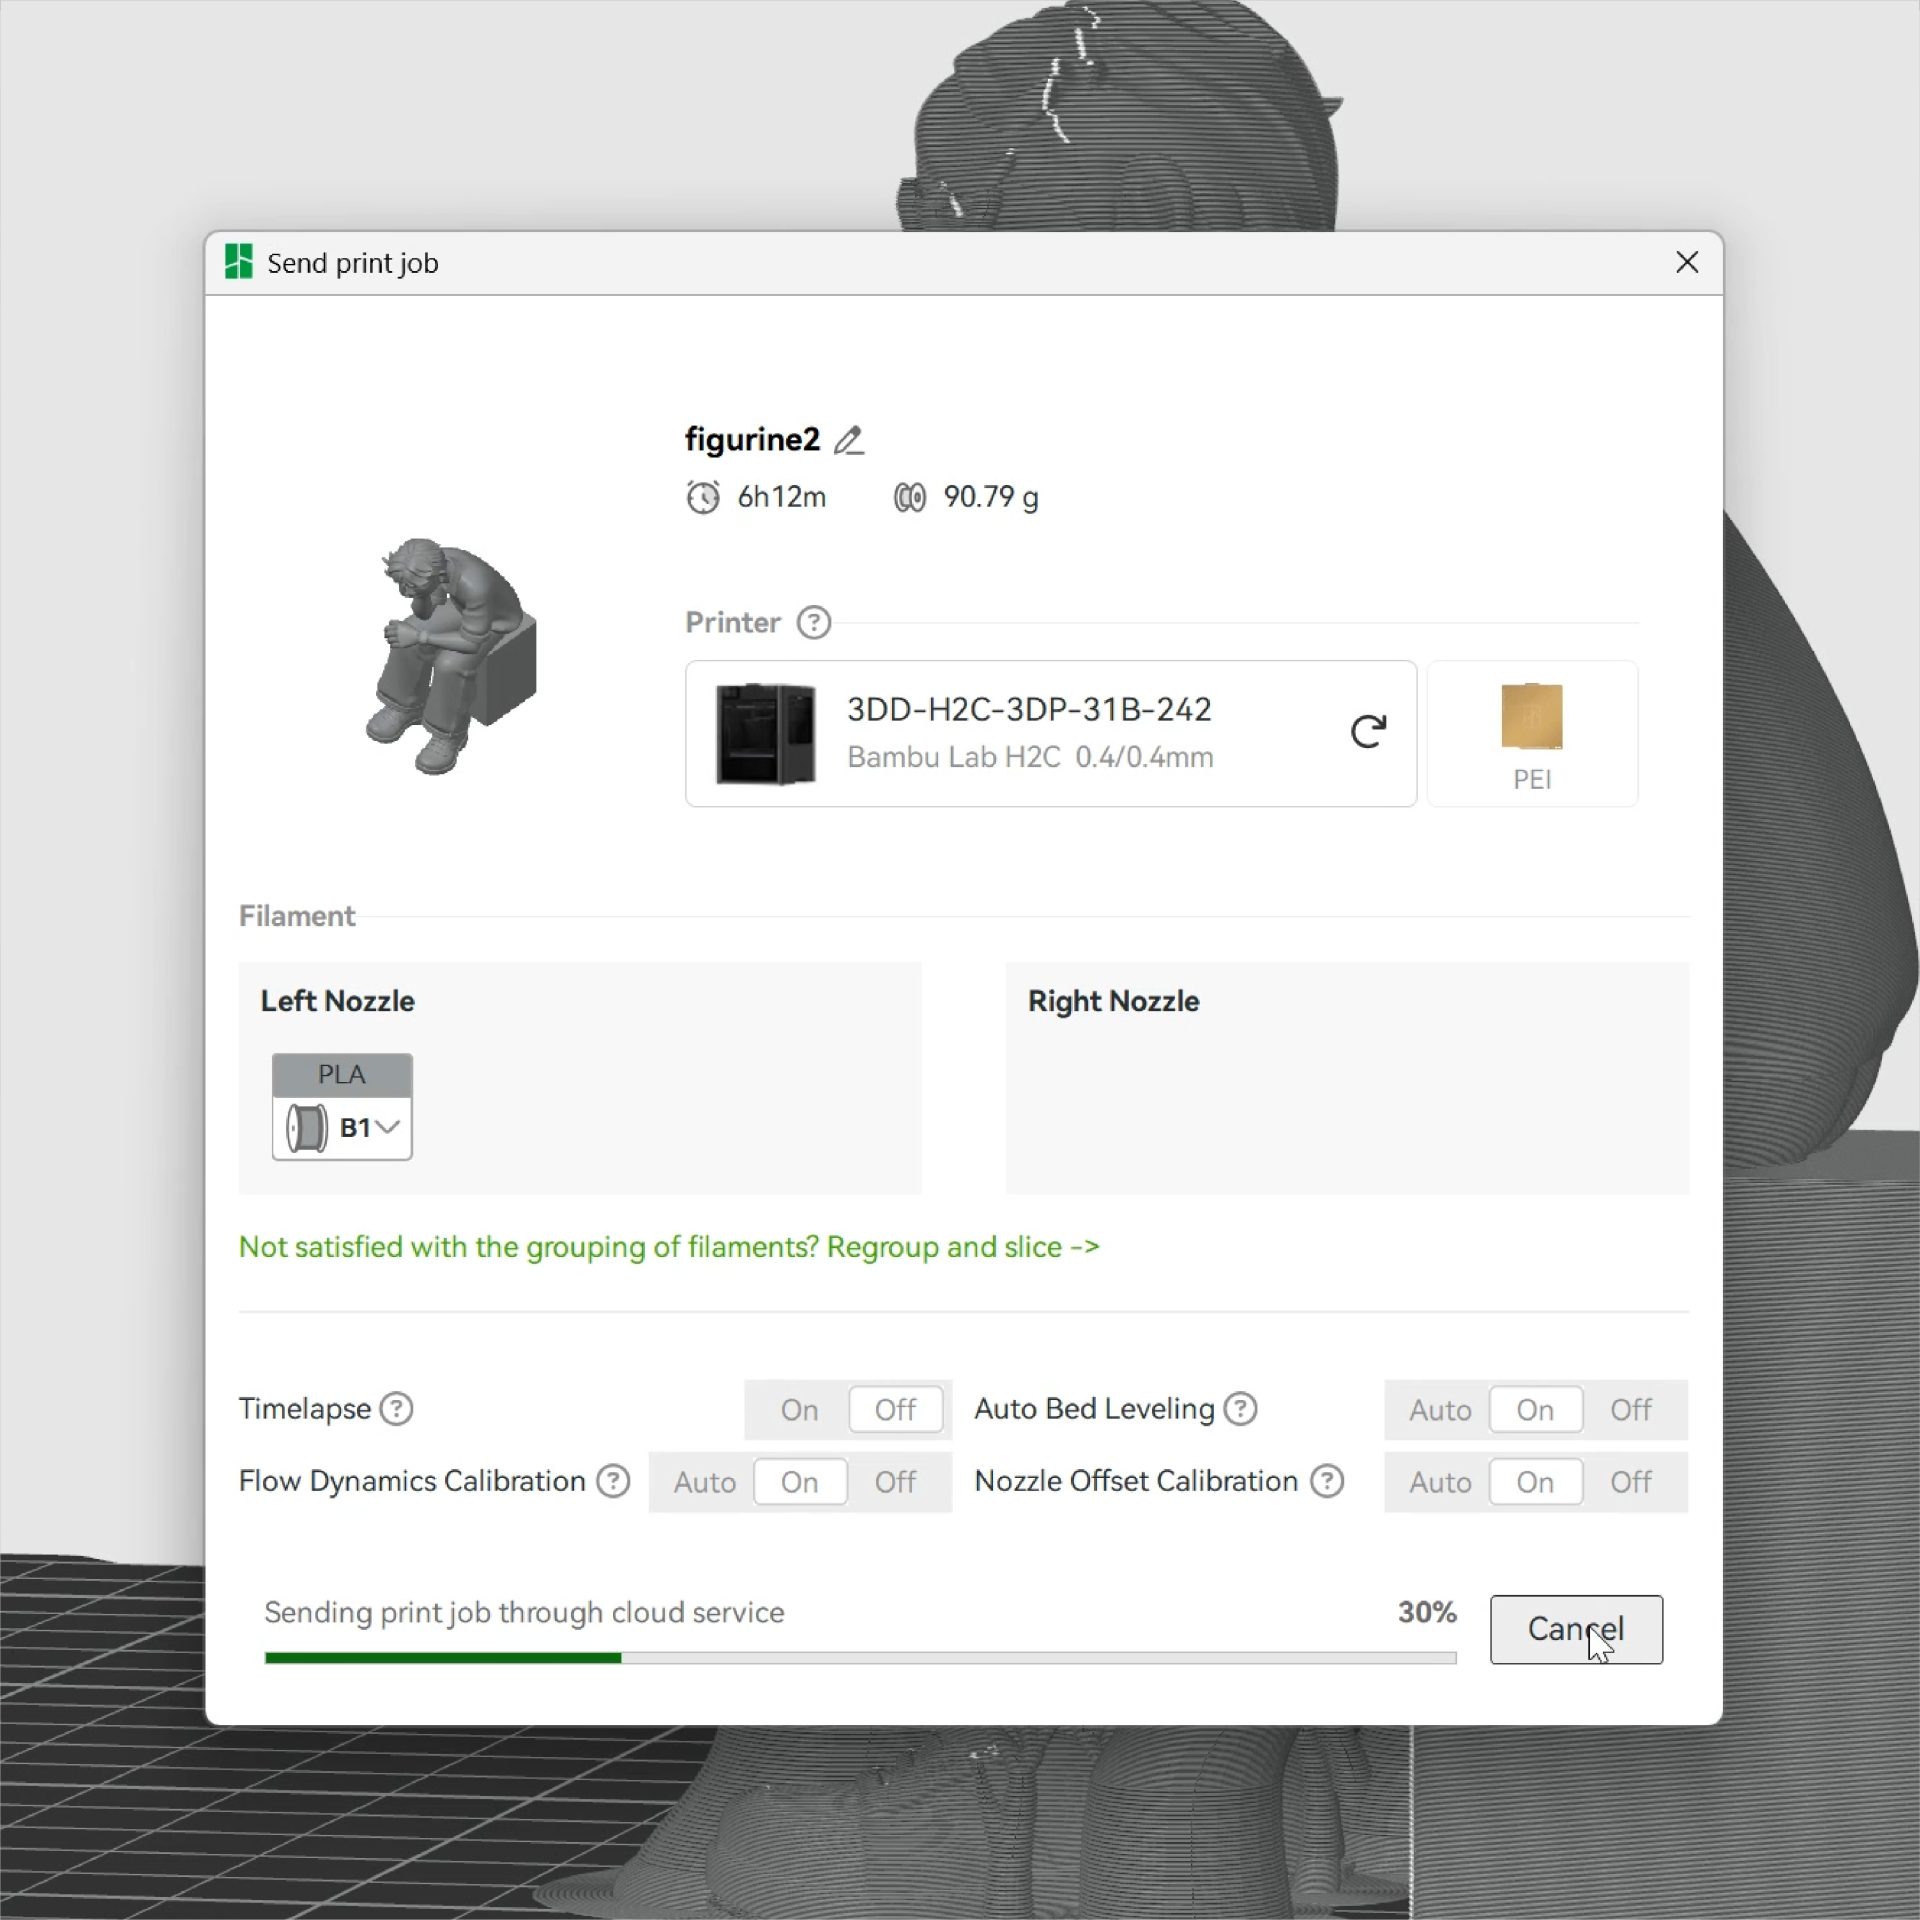Set Flow Dynamics Calibration to Auto
1920x1920 pixels.
(704, 1482)
